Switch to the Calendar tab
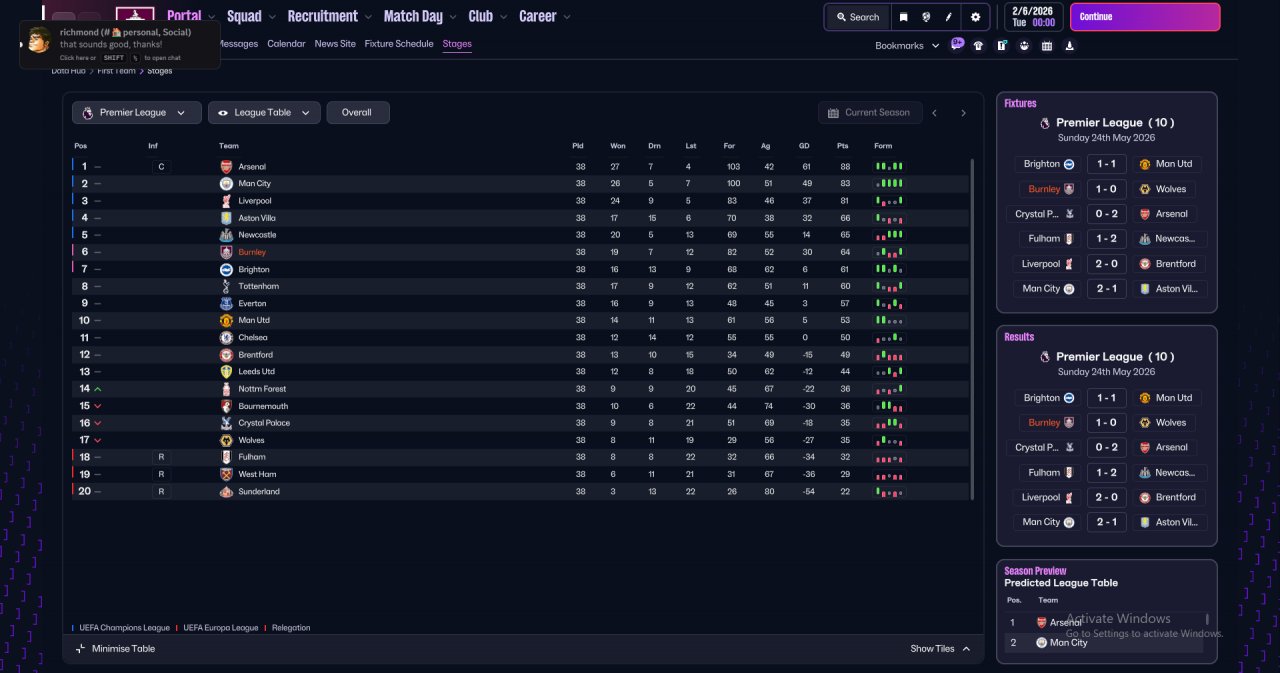This screenshot has width=1280, height=673. click(286, 44)
